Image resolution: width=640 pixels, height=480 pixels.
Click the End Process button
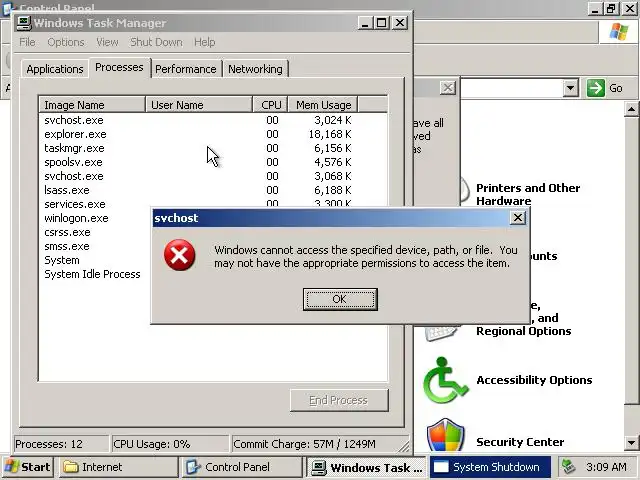point(339,400)
